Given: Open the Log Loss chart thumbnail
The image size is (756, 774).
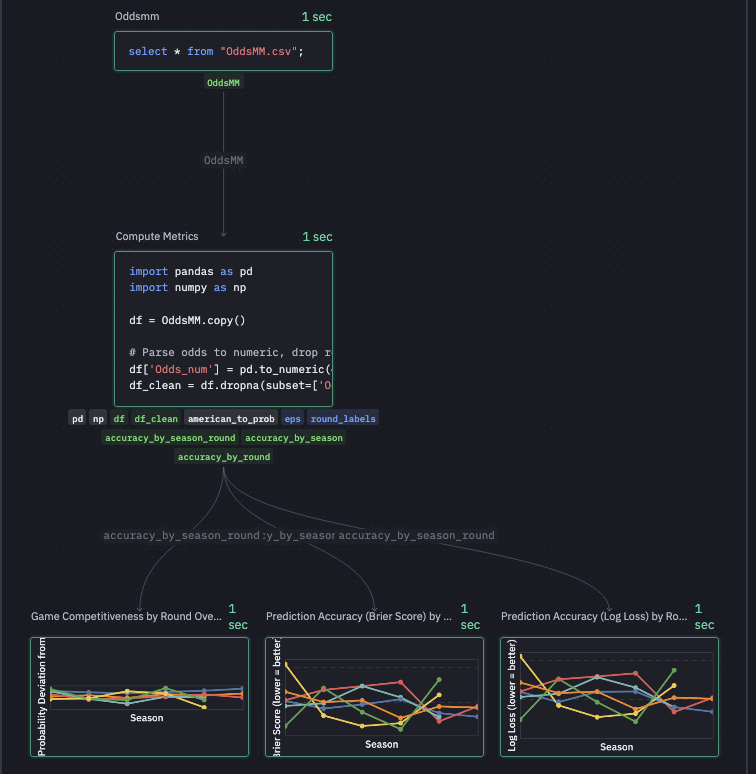Looking at the screenshot, I should pyautogui.click(x=609, y=696).
